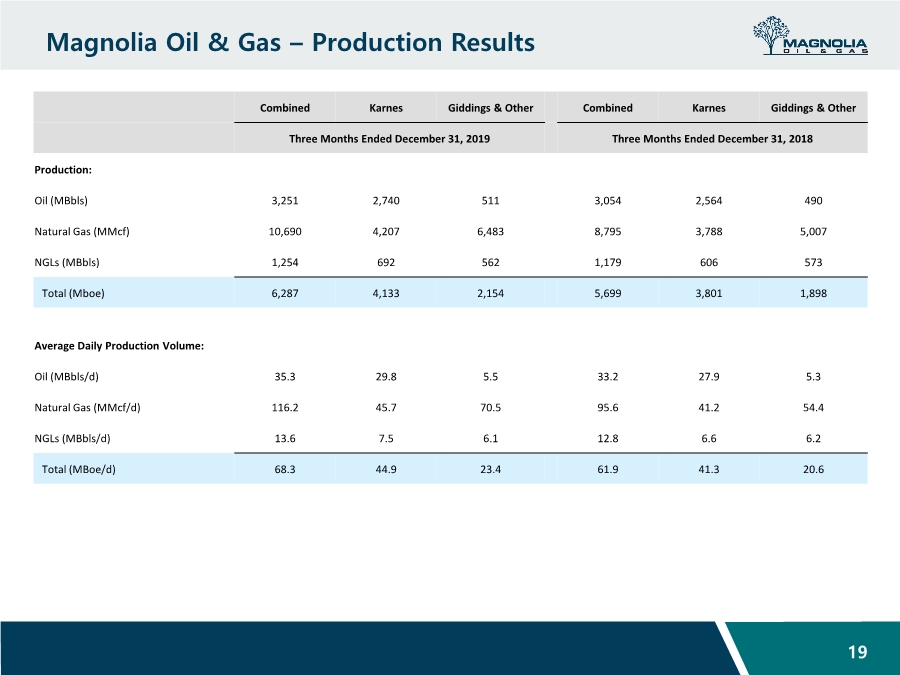Click the daily natural gas value 70.5
The height and width of the screenshot is (675, 900).
(x=491, y=408)
